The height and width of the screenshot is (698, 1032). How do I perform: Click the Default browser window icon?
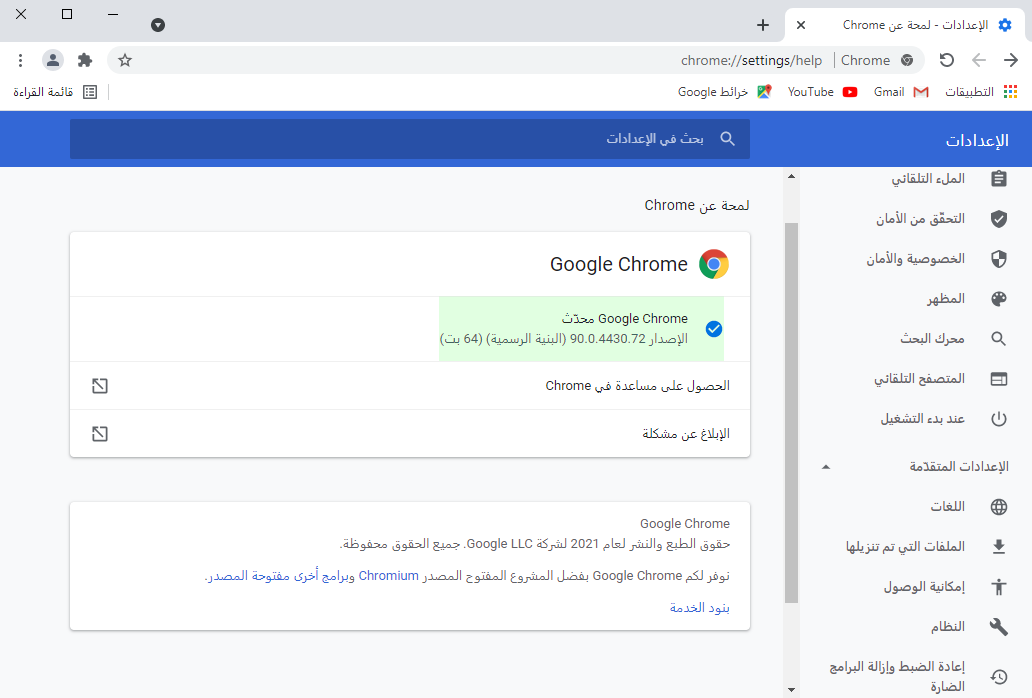[x=998, y=379]
